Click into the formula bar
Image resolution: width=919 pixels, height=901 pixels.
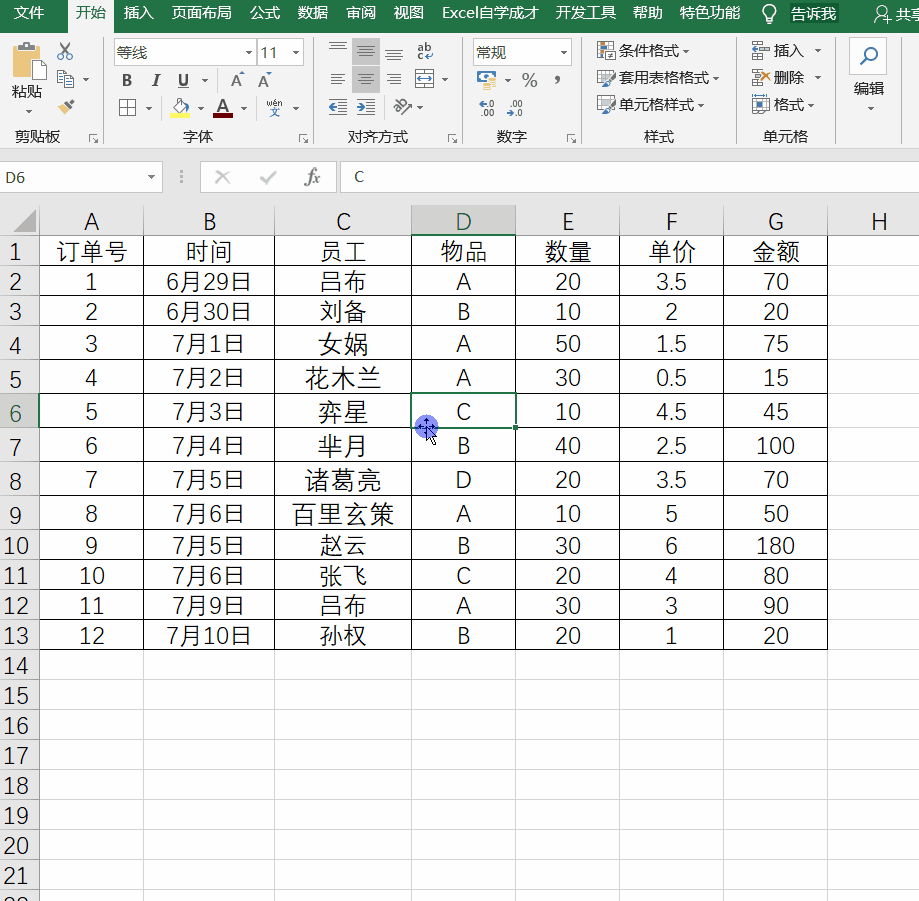(x=629, y=177)
